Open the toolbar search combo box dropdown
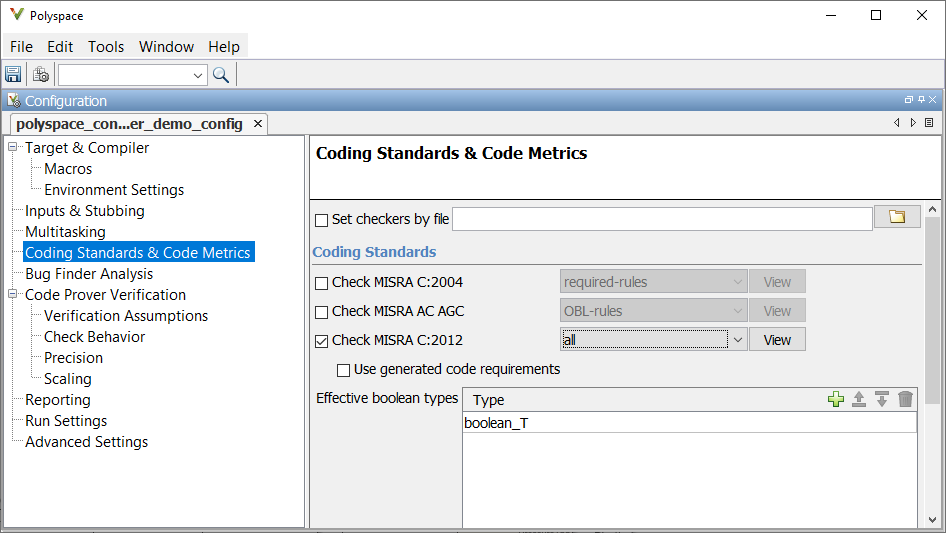The image size is (946, 533). pos(197,75)
